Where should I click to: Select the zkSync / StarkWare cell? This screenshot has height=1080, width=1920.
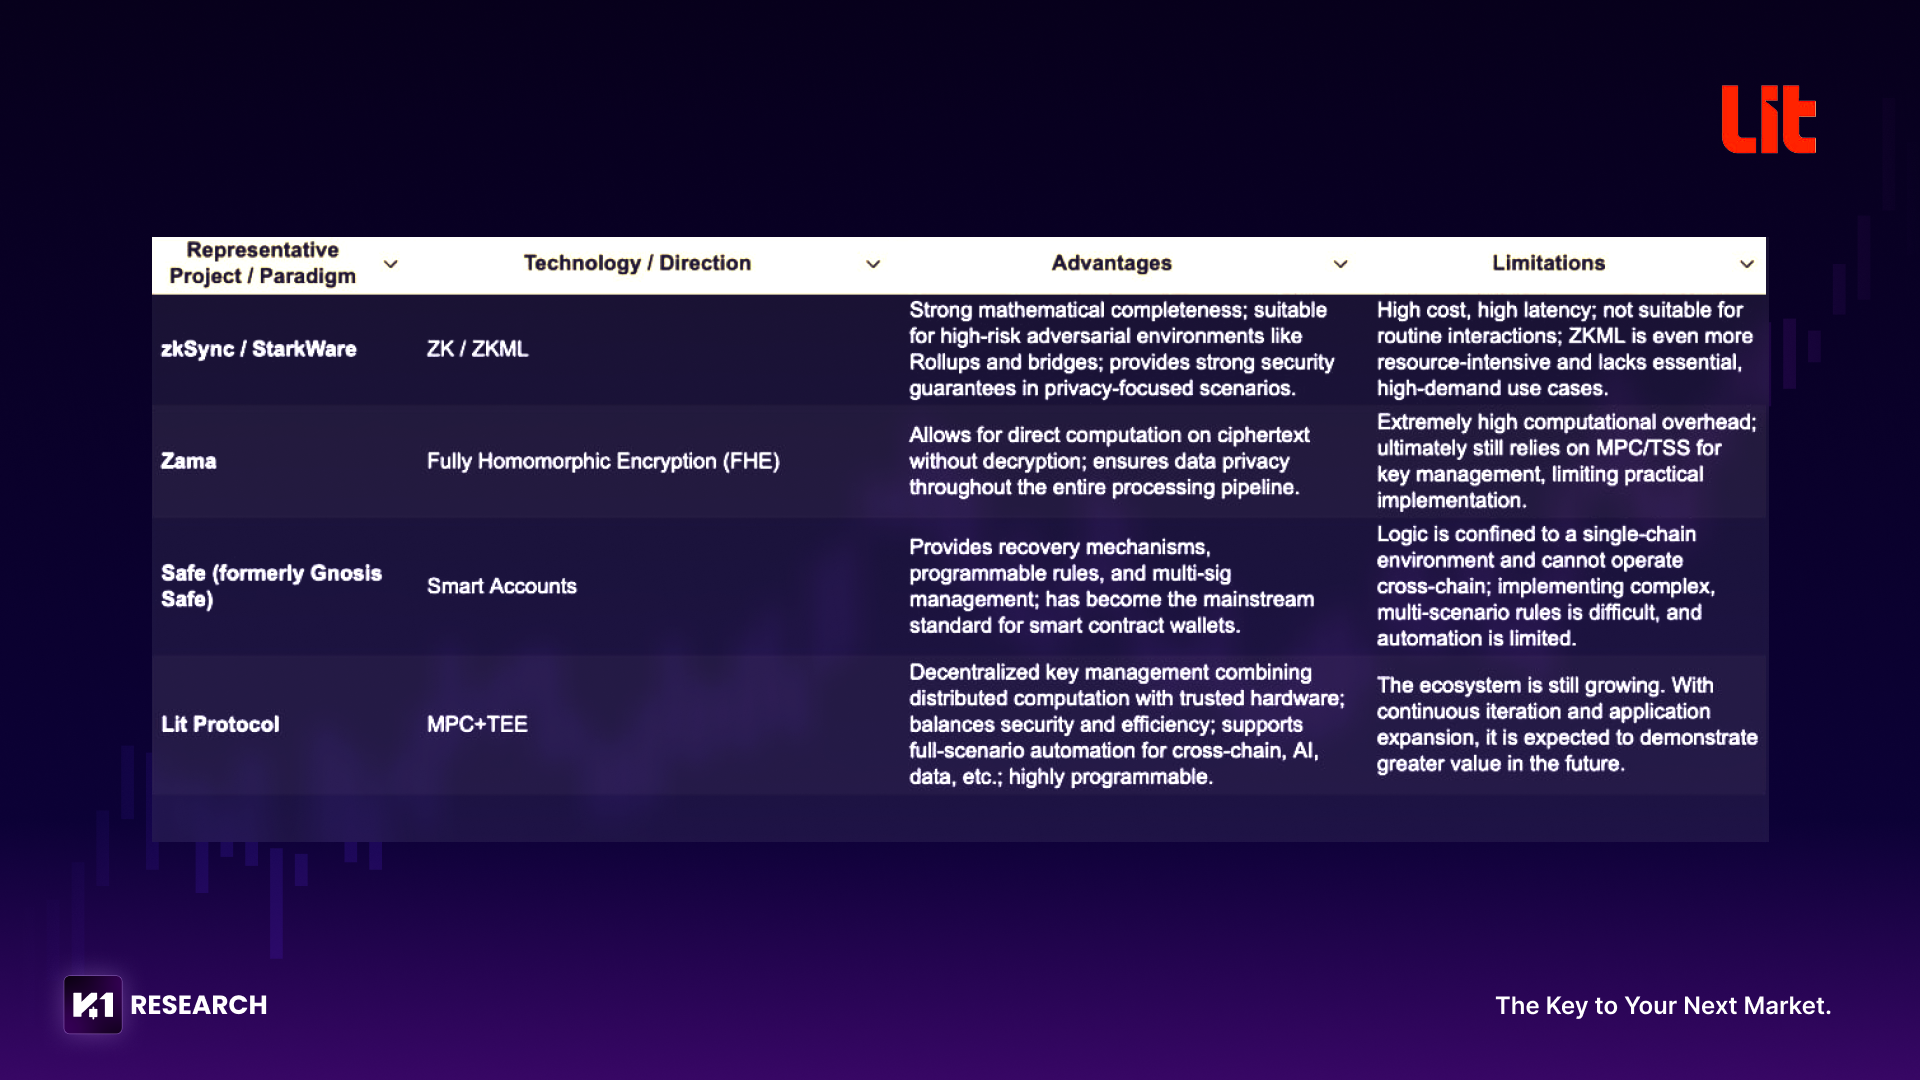point(259,349)
